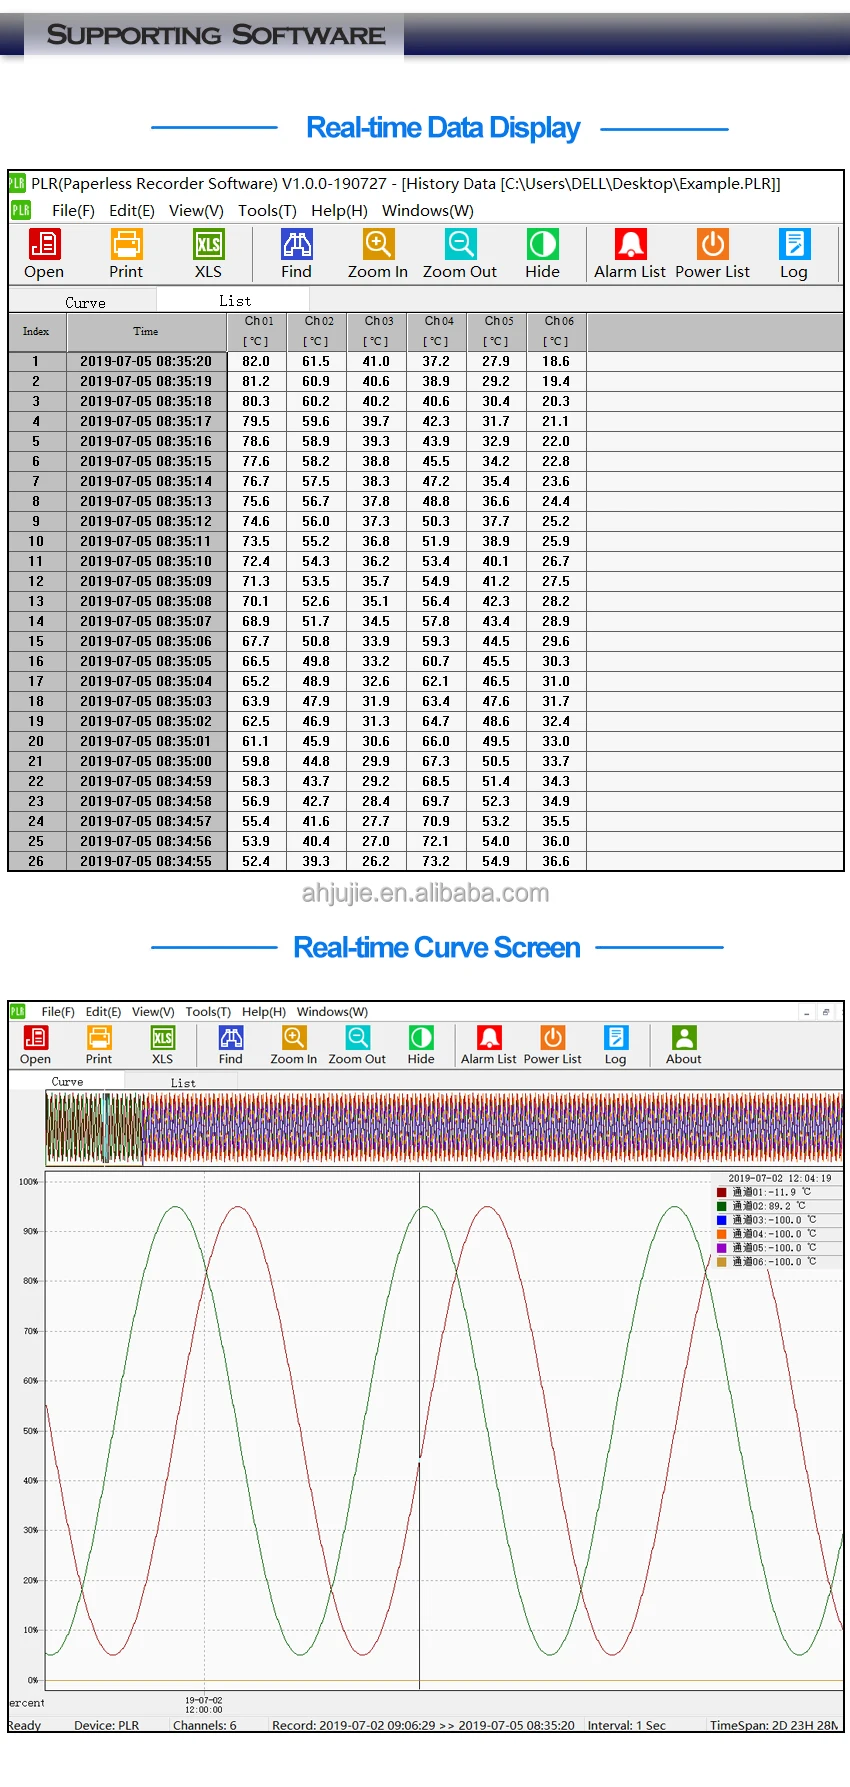Open Tools(T) menu in the upper data window
The width and height of the screenshot is (850, 1787).
coord(267,211)
